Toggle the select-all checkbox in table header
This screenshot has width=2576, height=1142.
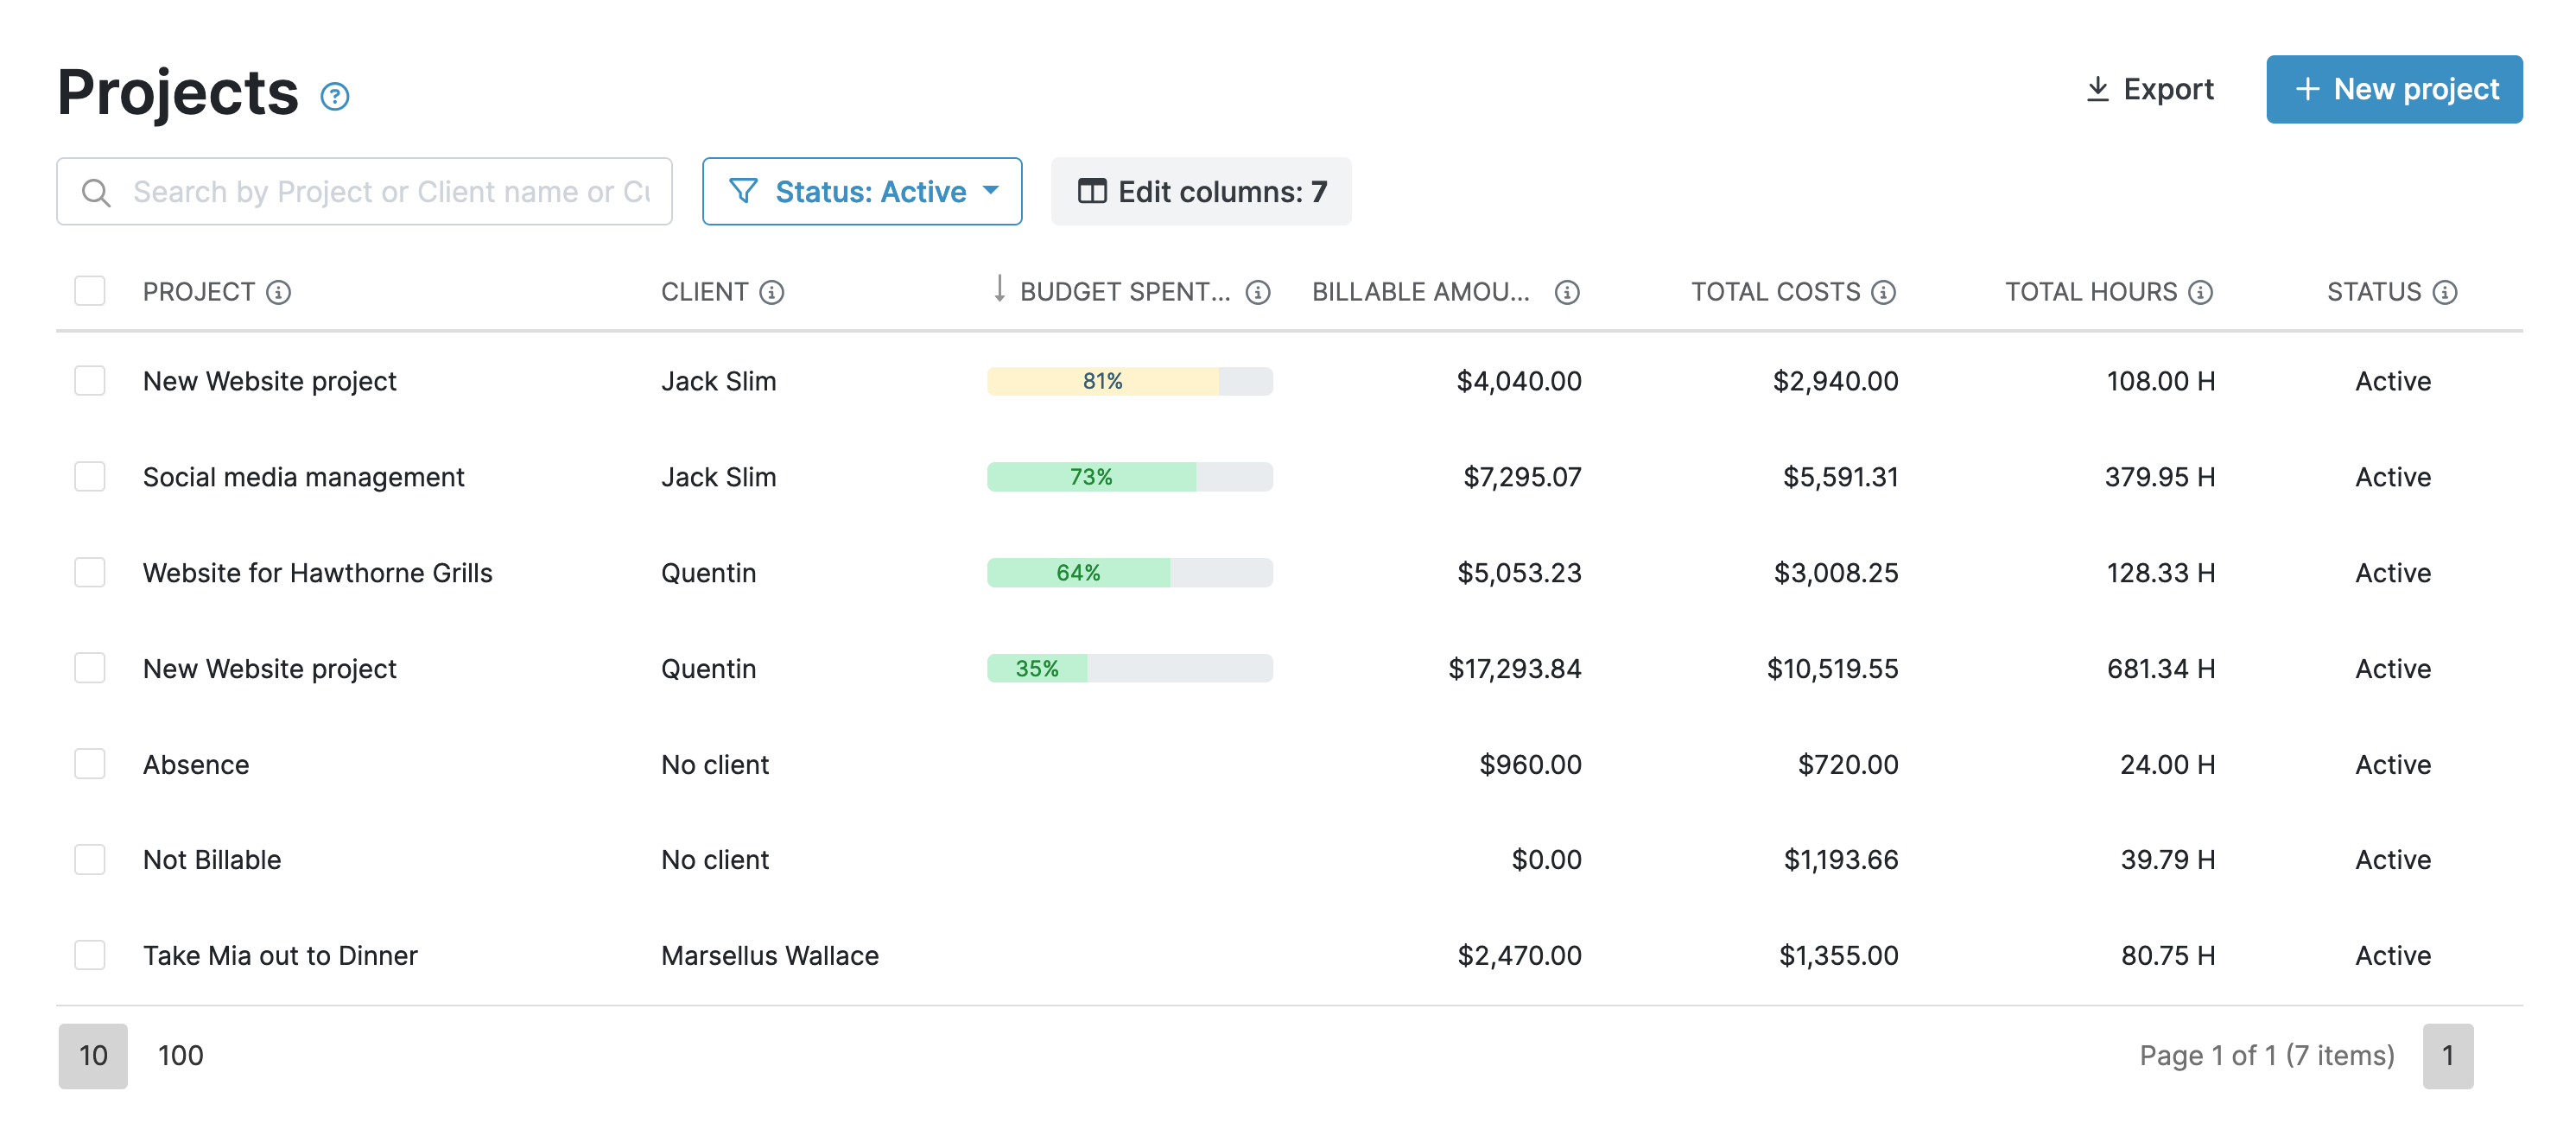tap(90, 291)
